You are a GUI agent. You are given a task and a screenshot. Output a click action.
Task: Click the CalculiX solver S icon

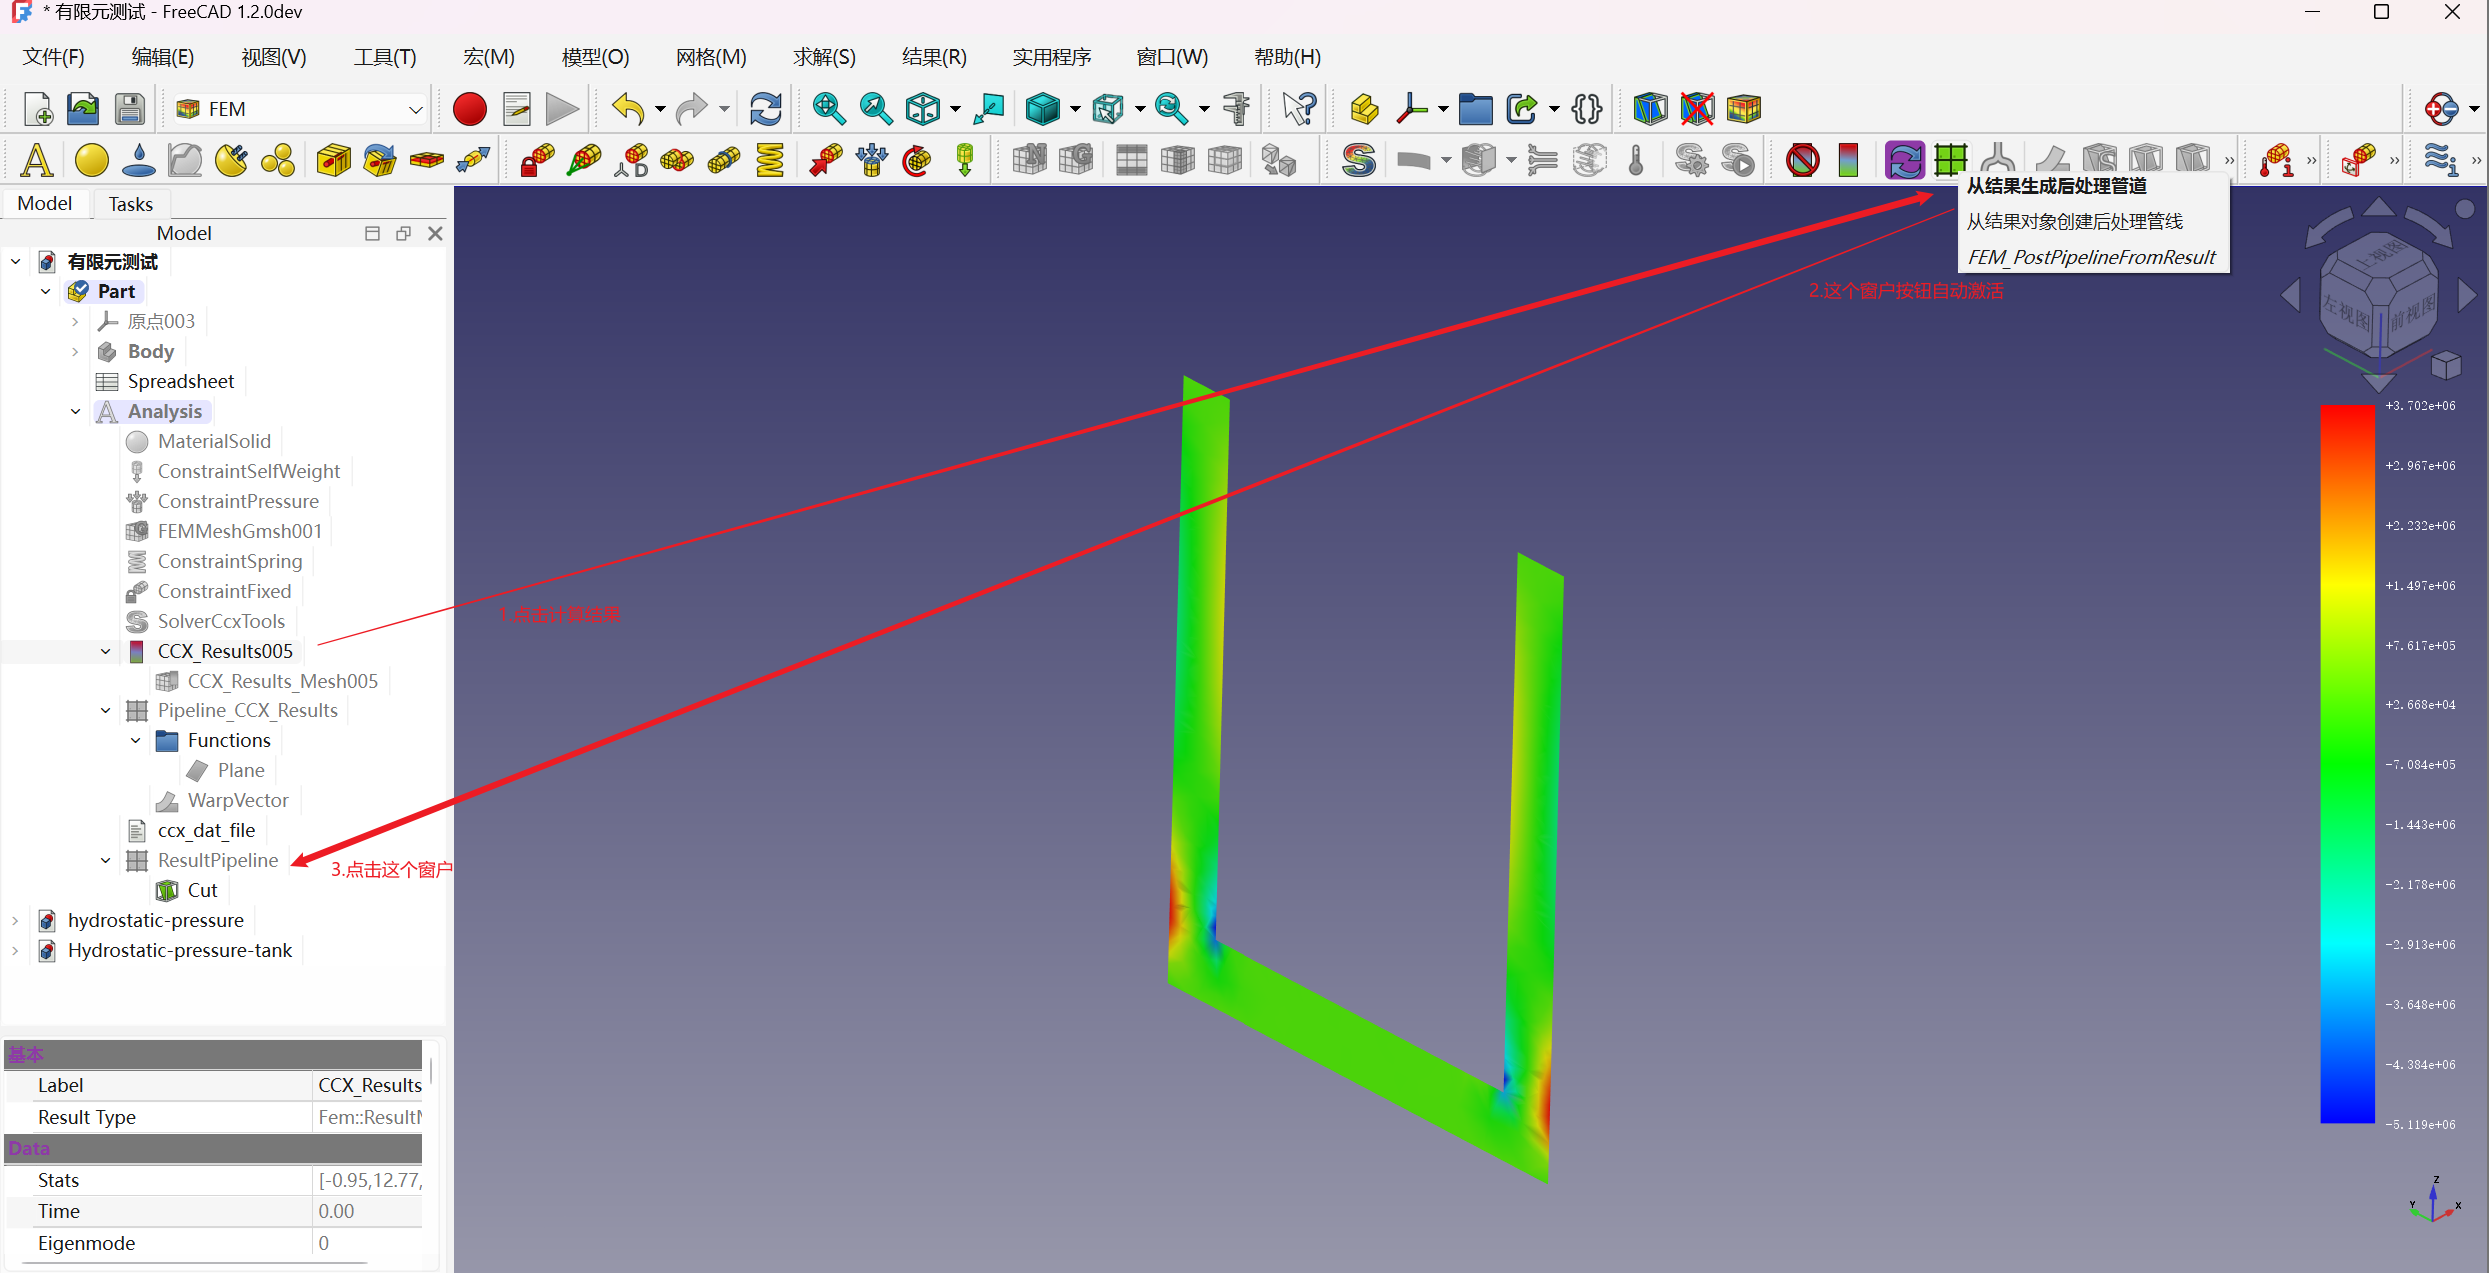[1358, 160]
